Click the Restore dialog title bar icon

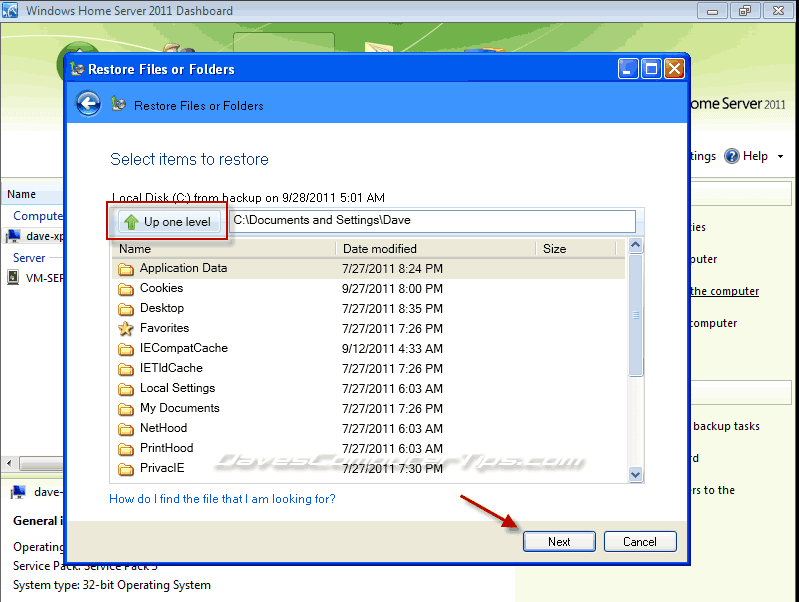point(77,68)
